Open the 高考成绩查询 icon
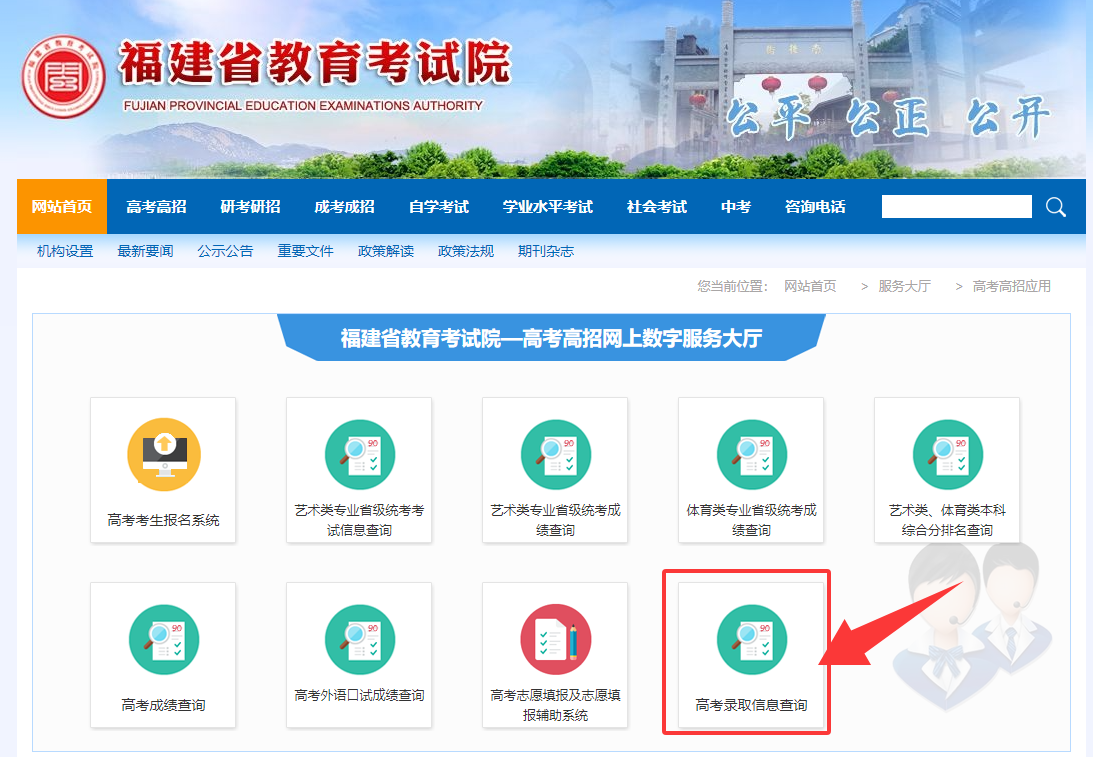 [164, 639]
